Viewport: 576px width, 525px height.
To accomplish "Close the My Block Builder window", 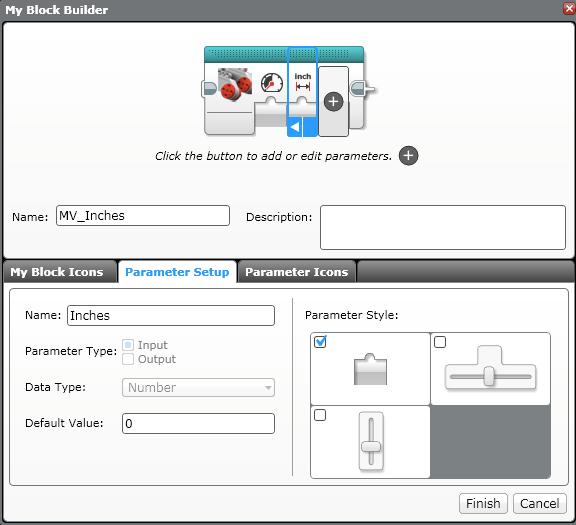I will (x=569, y=8).
